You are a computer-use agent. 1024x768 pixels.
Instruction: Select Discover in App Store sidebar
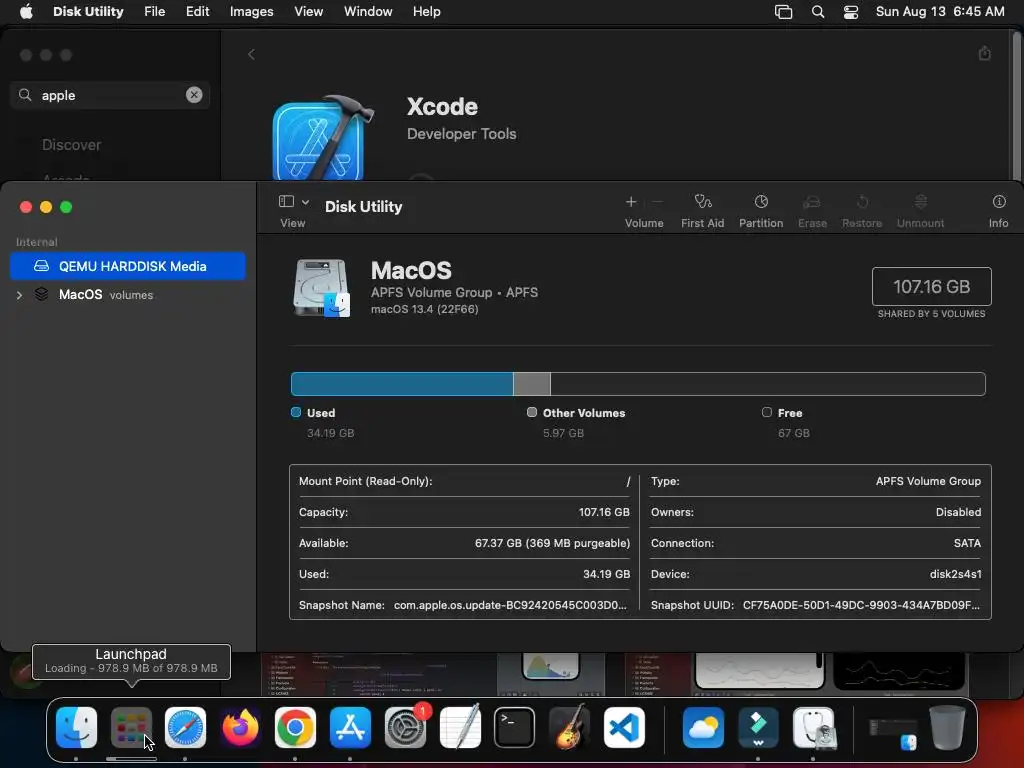coord(71,145)
